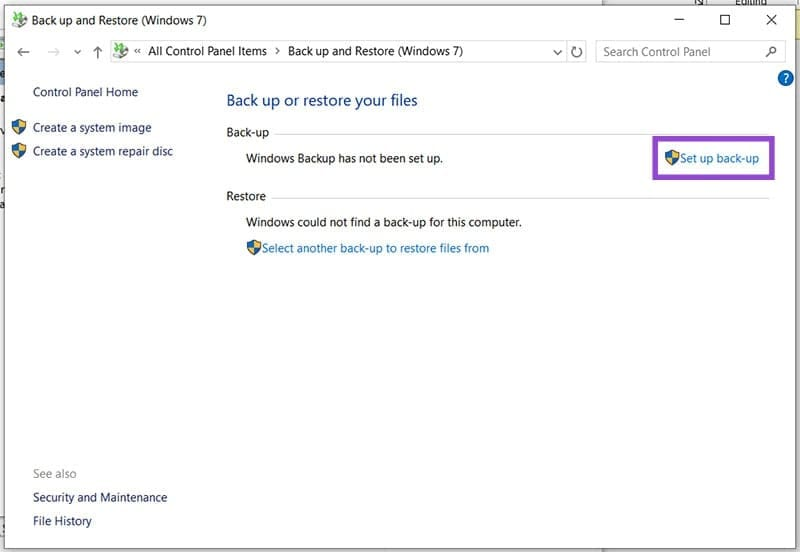Choose Create a system repair disc
Screen dimensions: 800x552
[x=102, y=152]
